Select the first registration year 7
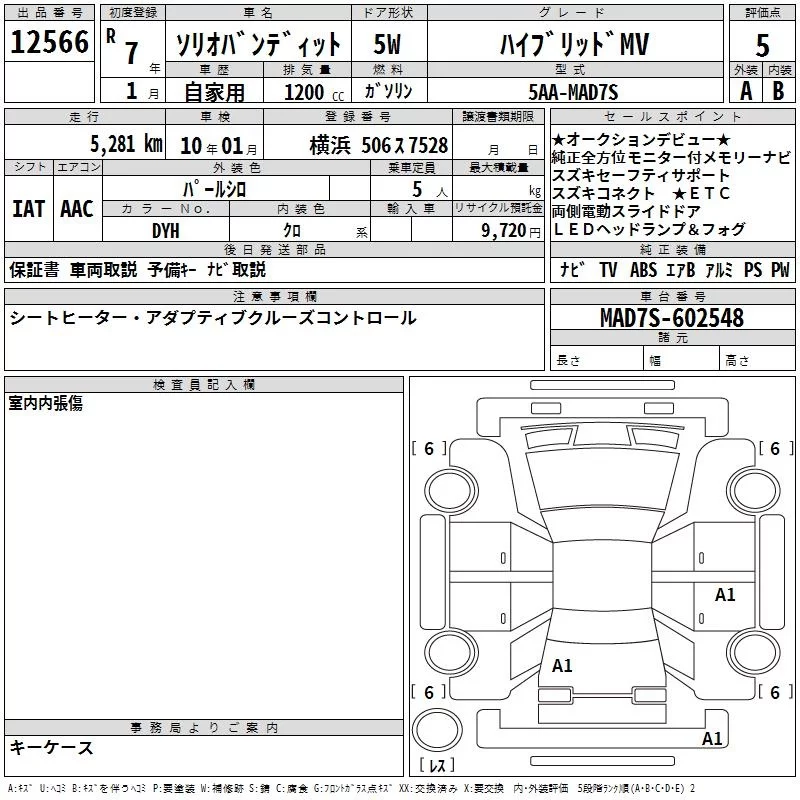 pos(132,53)
